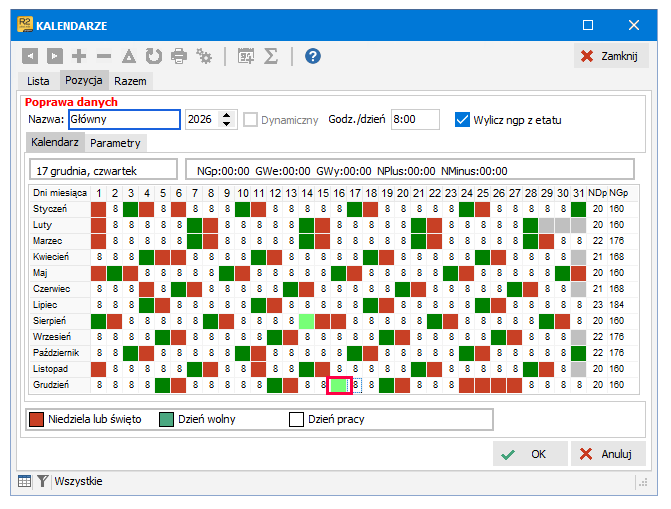Viewport: 671px width, 509px height.
Task: Click the table grid icon in status bar
Action: tap(24, 481)
